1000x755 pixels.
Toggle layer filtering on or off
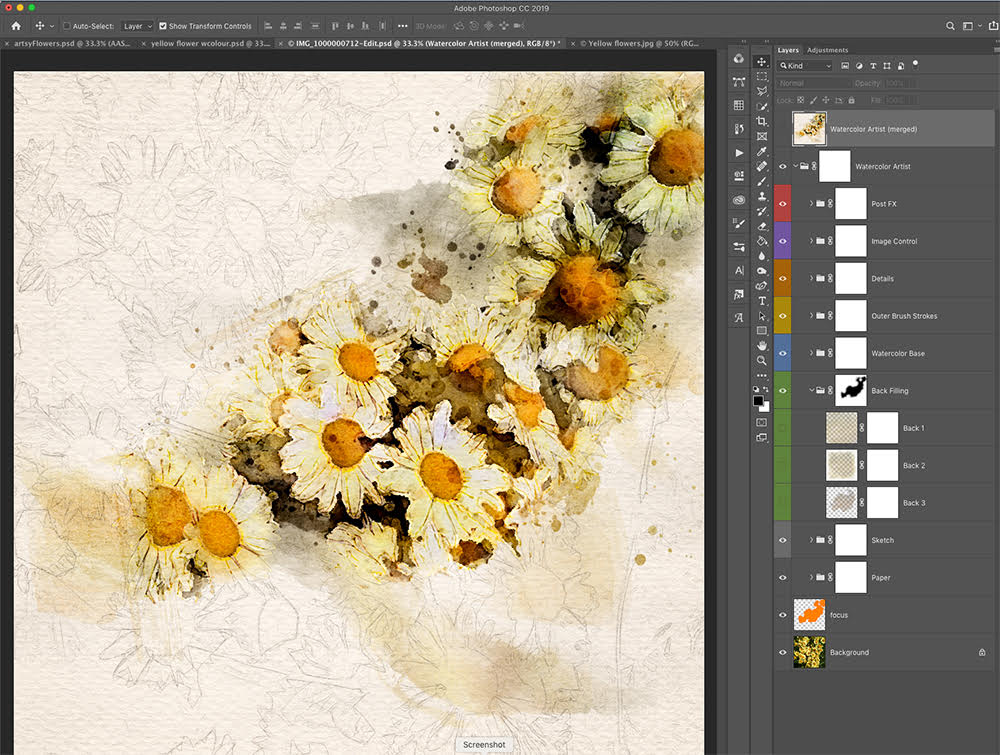(915, 63)
